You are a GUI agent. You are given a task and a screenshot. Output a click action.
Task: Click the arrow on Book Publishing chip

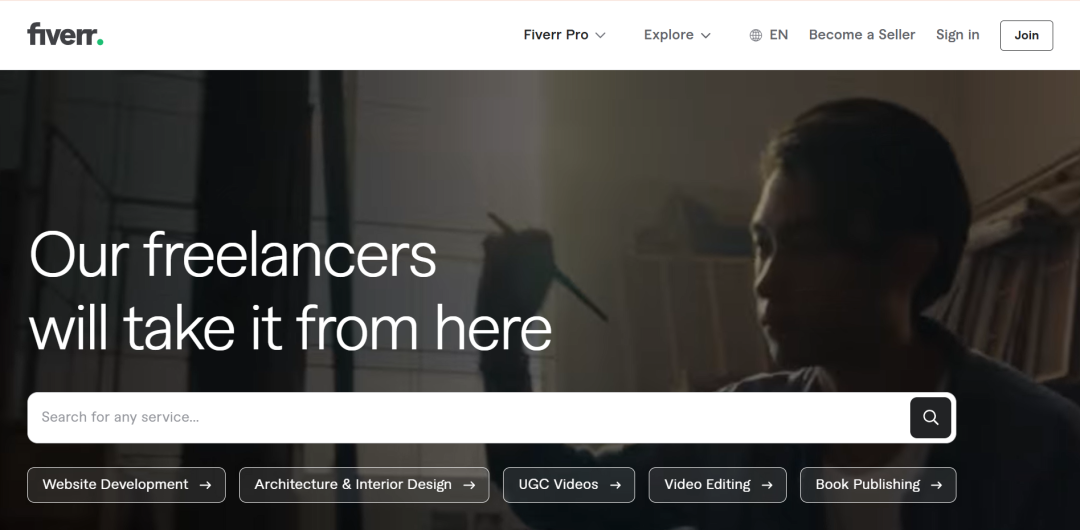[x=936, y=485]
